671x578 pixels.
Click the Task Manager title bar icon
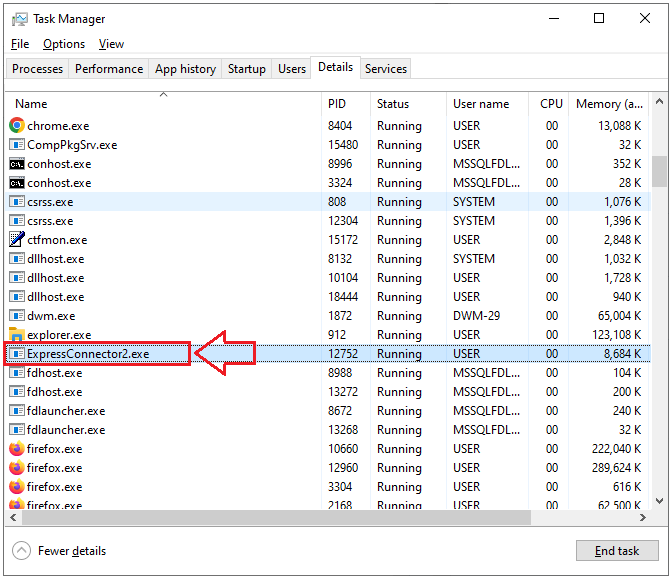19,19
